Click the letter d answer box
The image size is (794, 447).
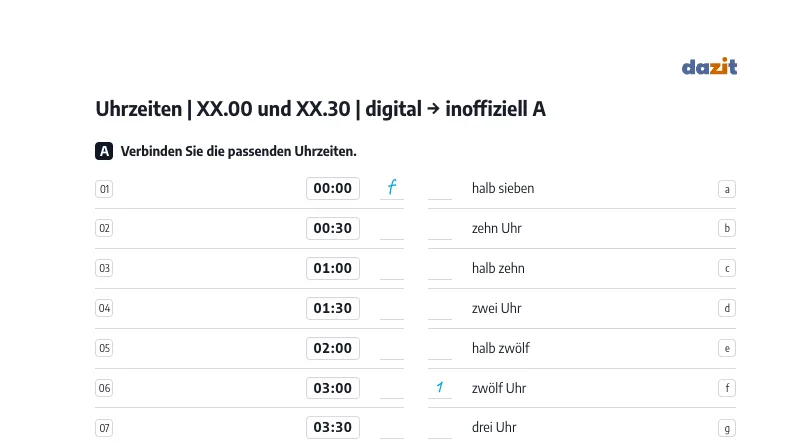pos(727,308)
